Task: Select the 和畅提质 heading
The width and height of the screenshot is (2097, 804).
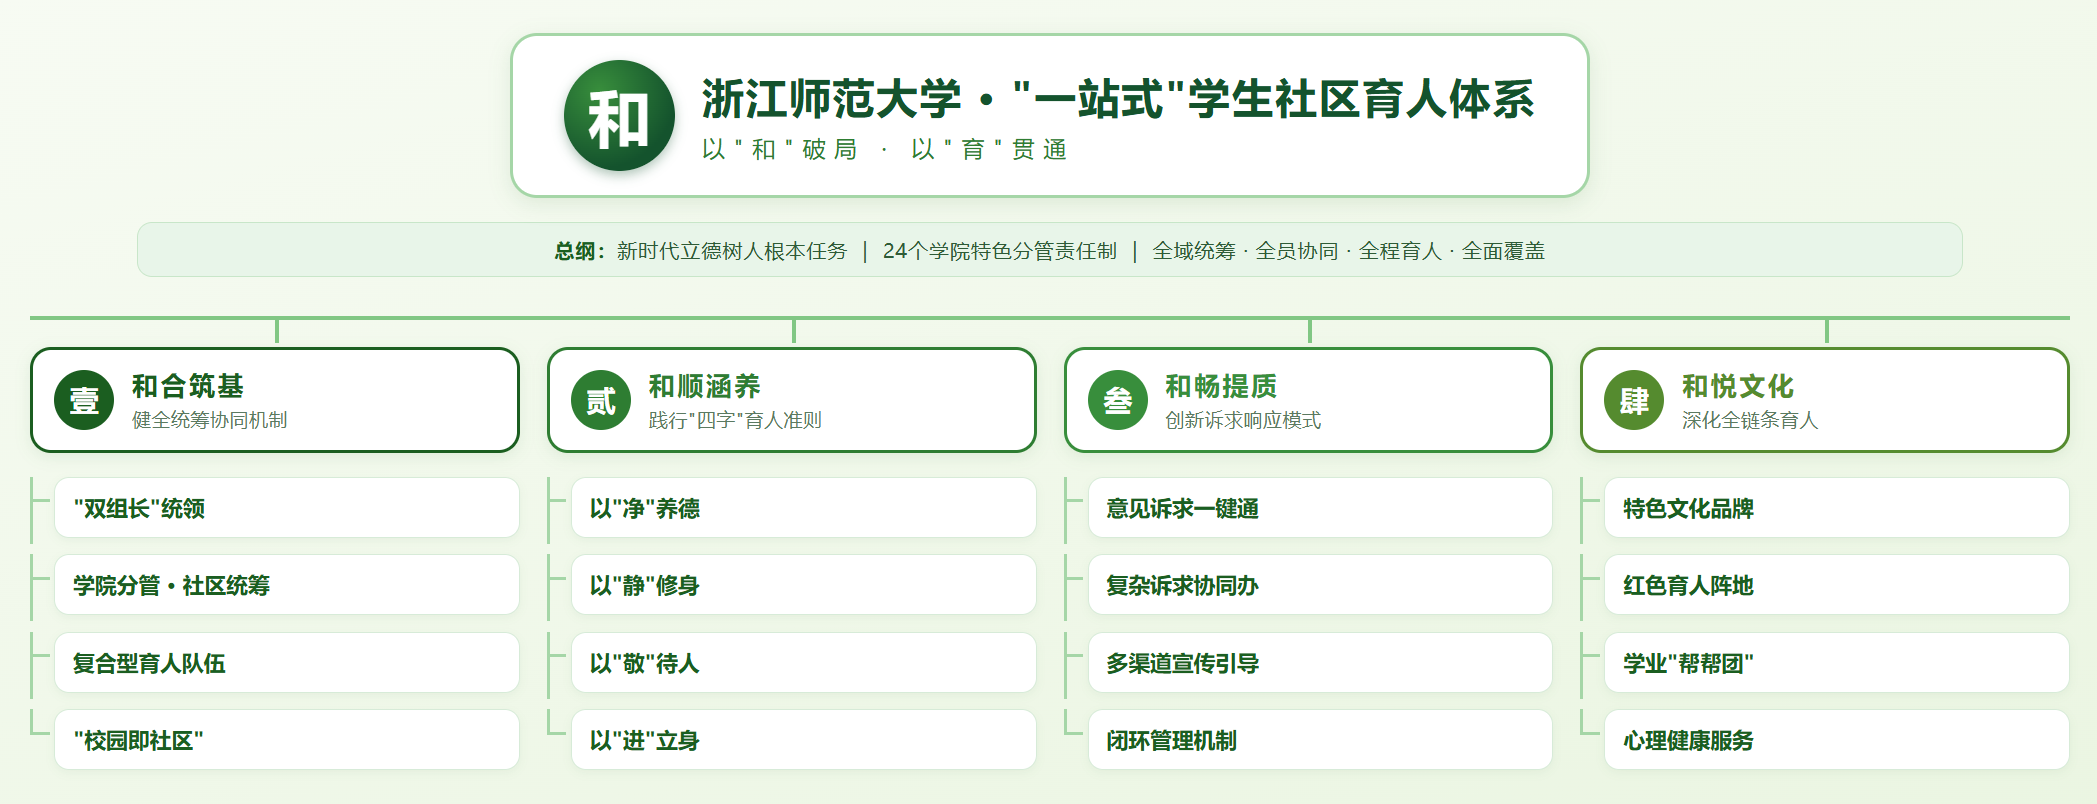Action: (1221, 386)
